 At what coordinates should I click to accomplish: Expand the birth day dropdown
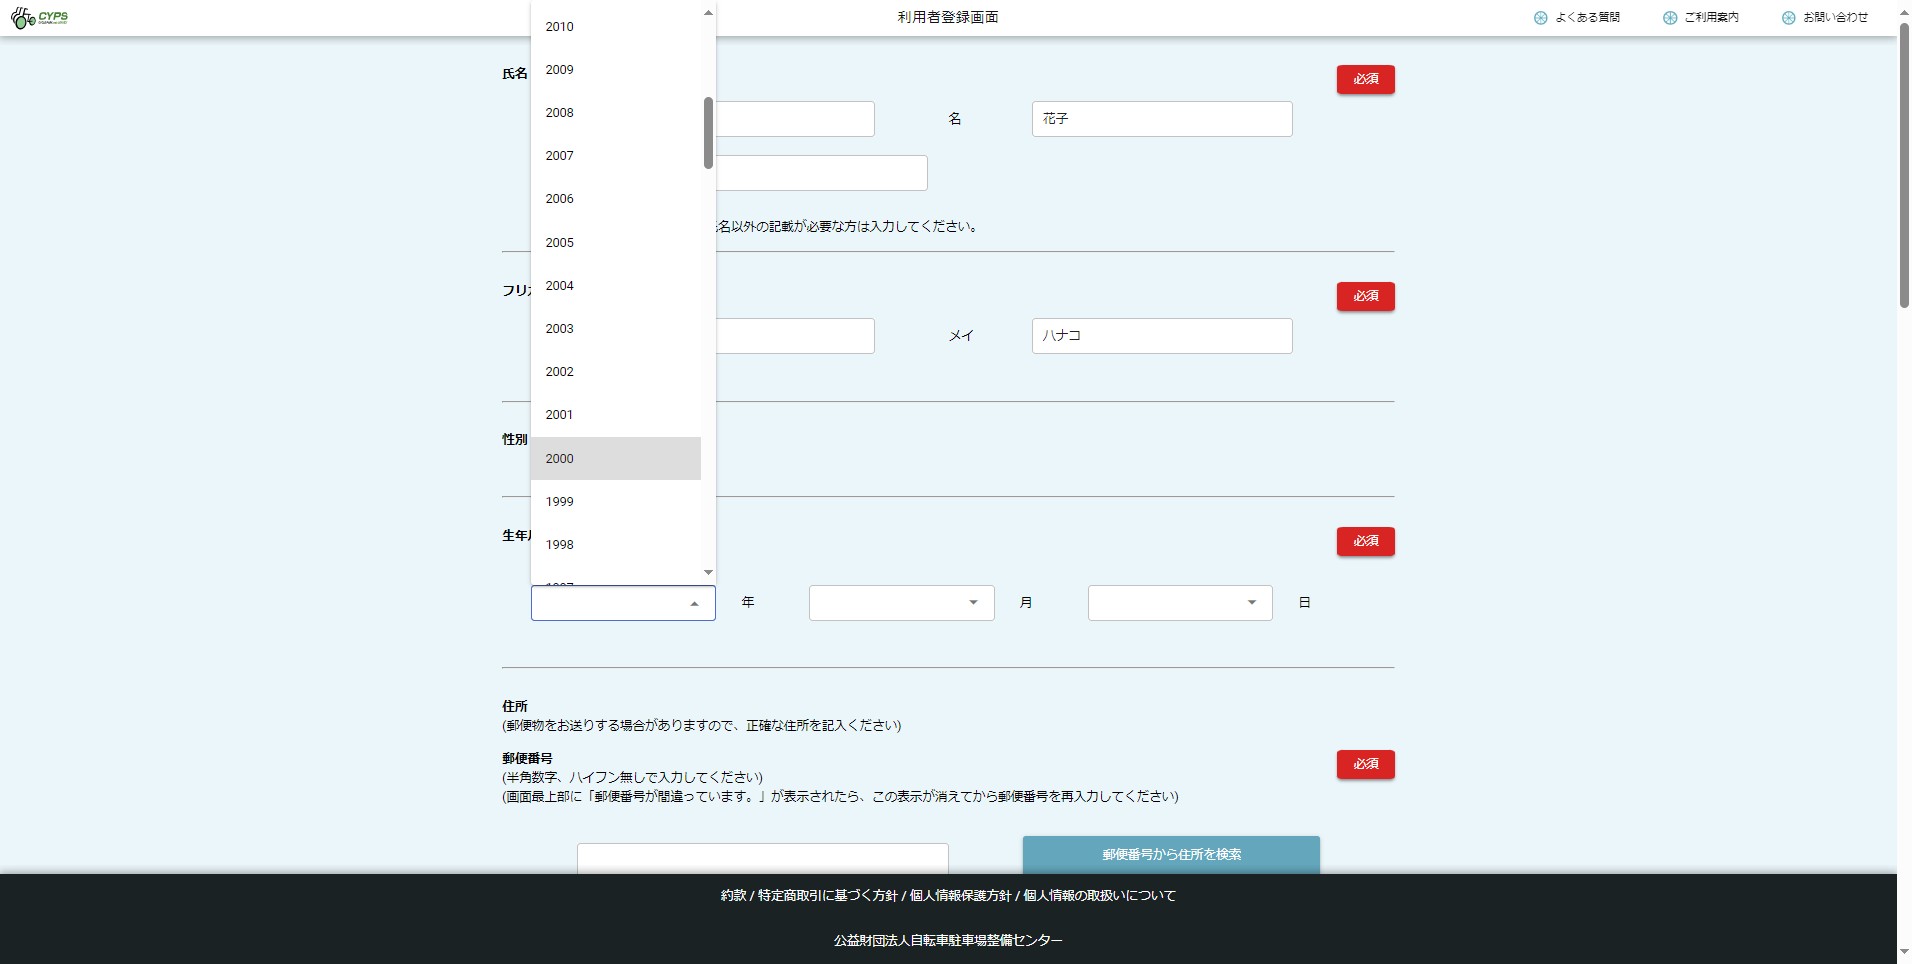click(x=1251, y=603)
